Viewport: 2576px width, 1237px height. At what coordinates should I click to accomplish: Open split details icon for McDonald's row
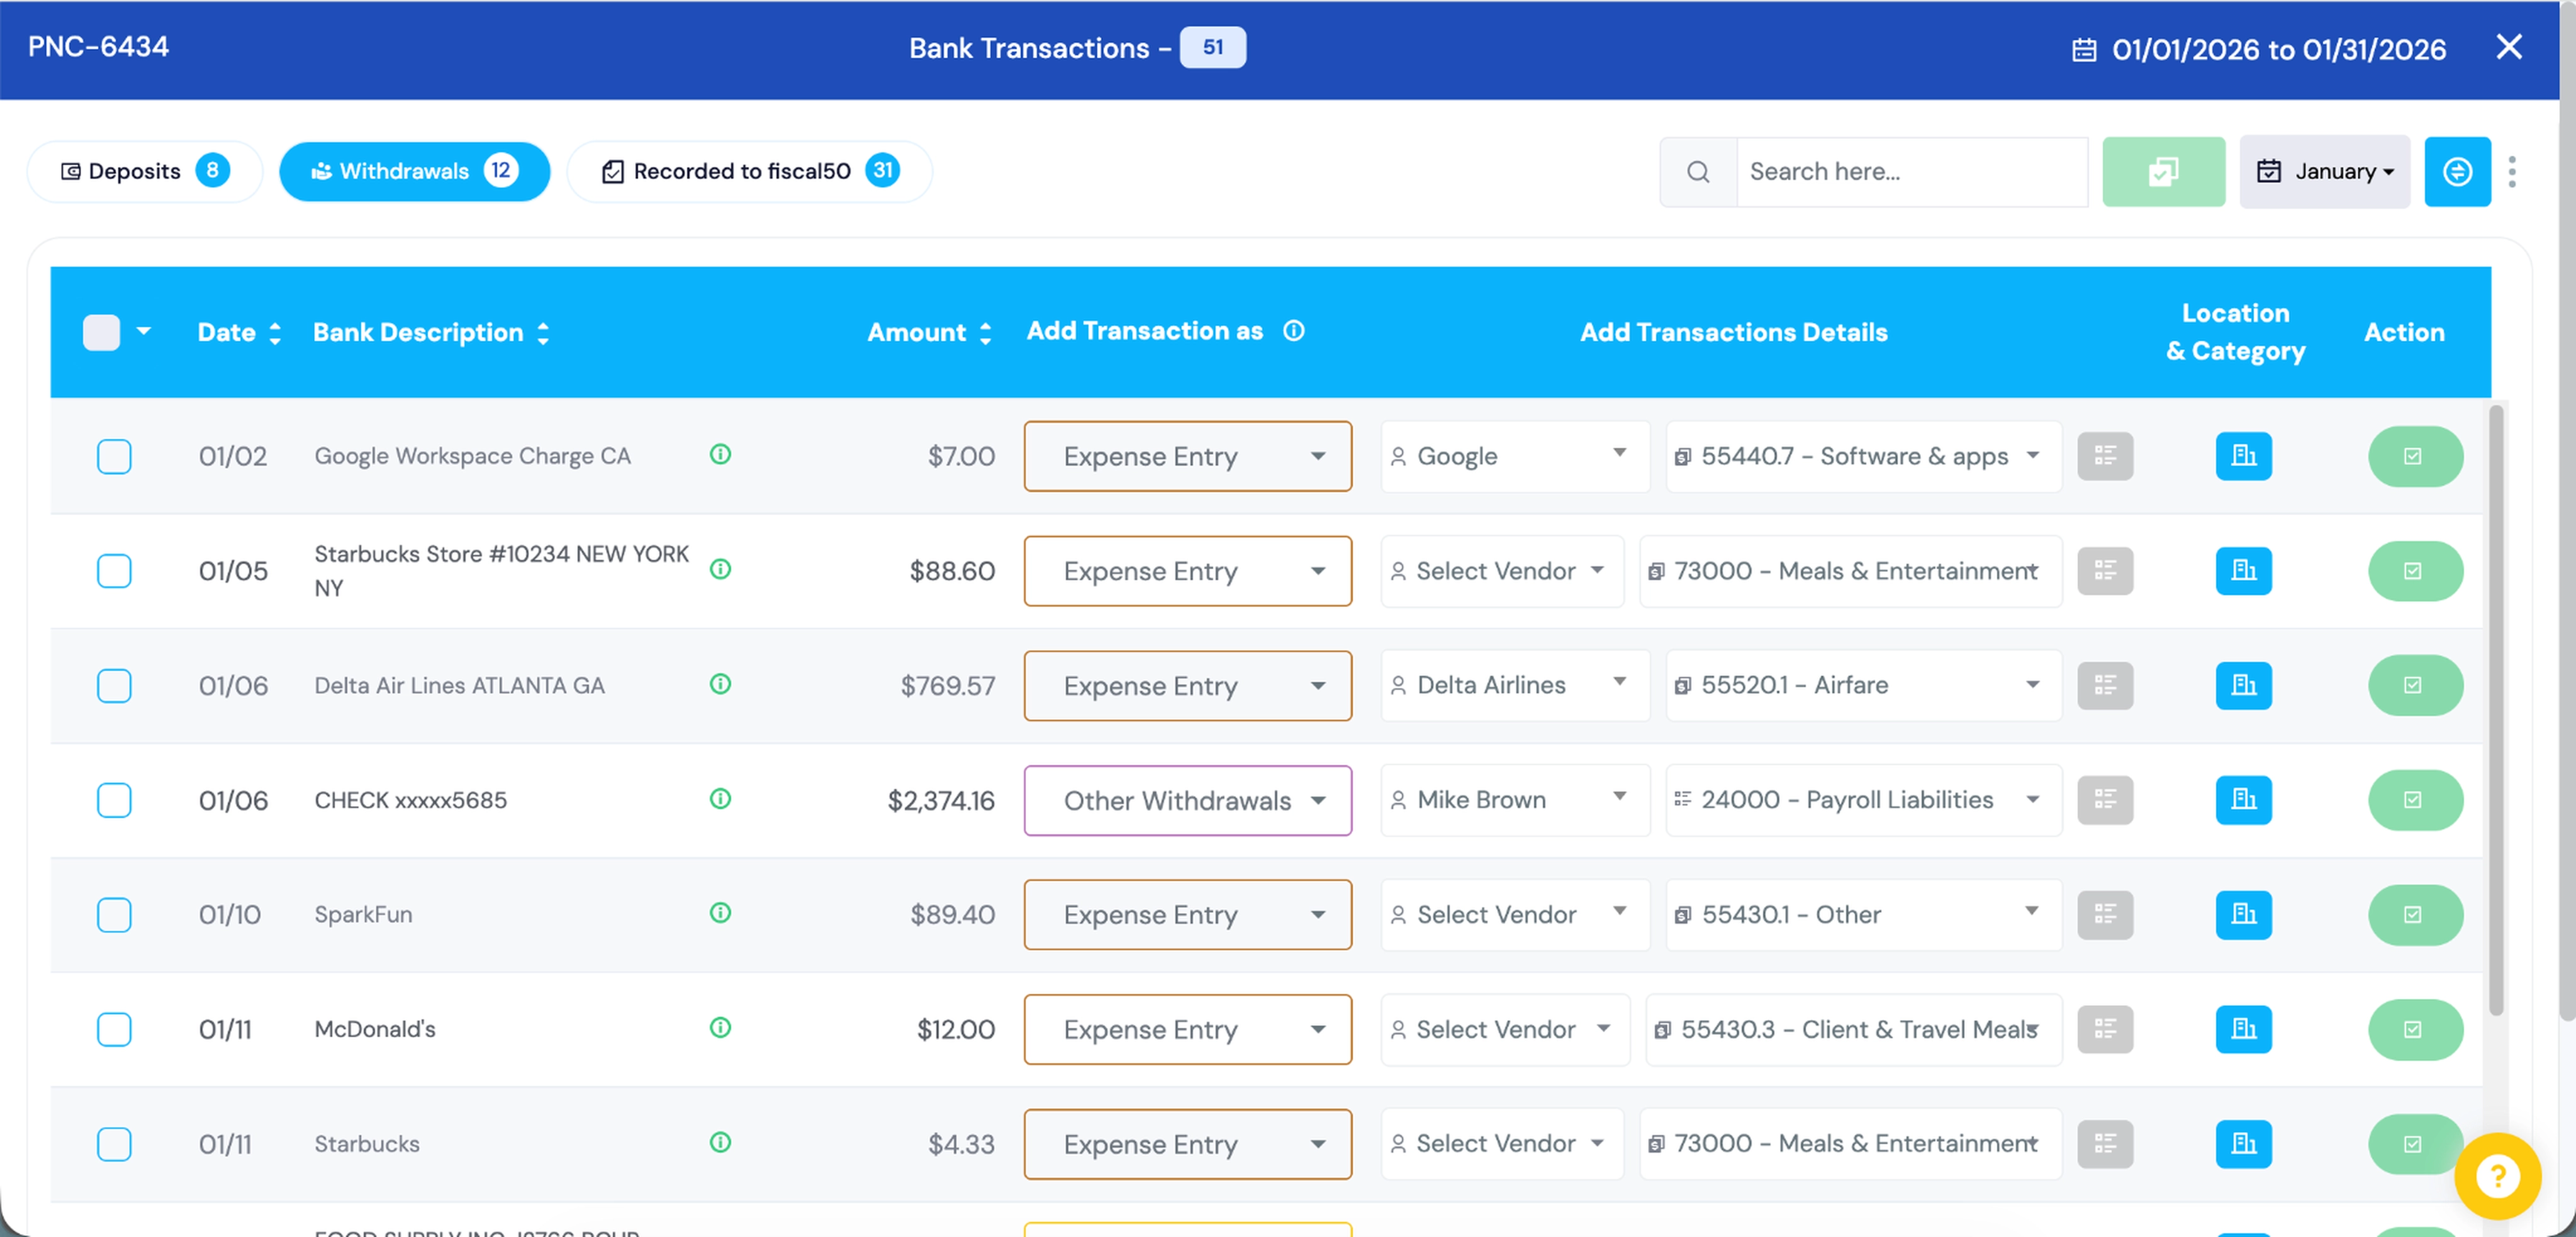[2105, 1029]
